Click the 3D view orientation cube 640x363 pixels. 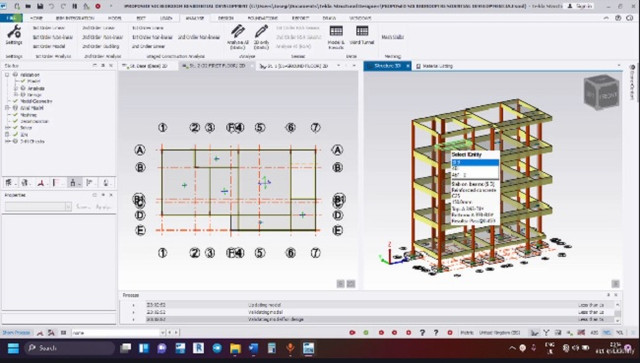click(601, 92)
